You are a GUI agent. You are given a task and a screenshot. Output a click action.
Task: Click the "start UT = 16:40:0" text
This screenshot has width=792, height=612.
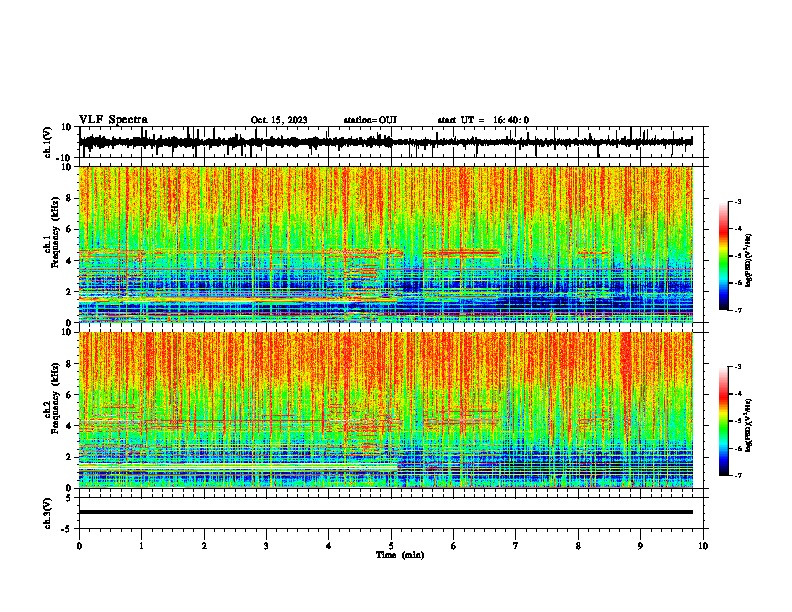coord(483,120)
